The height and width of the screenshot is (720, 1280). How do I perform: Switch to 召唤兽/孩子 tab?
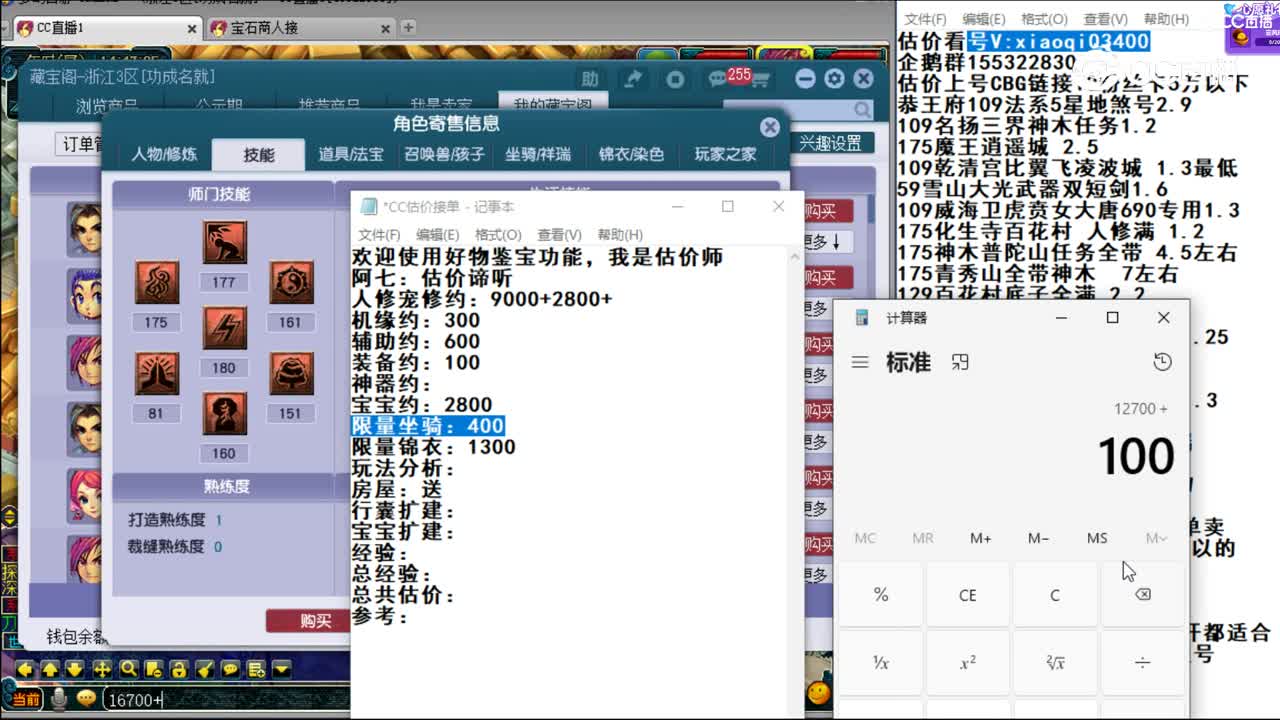(444, 154)
